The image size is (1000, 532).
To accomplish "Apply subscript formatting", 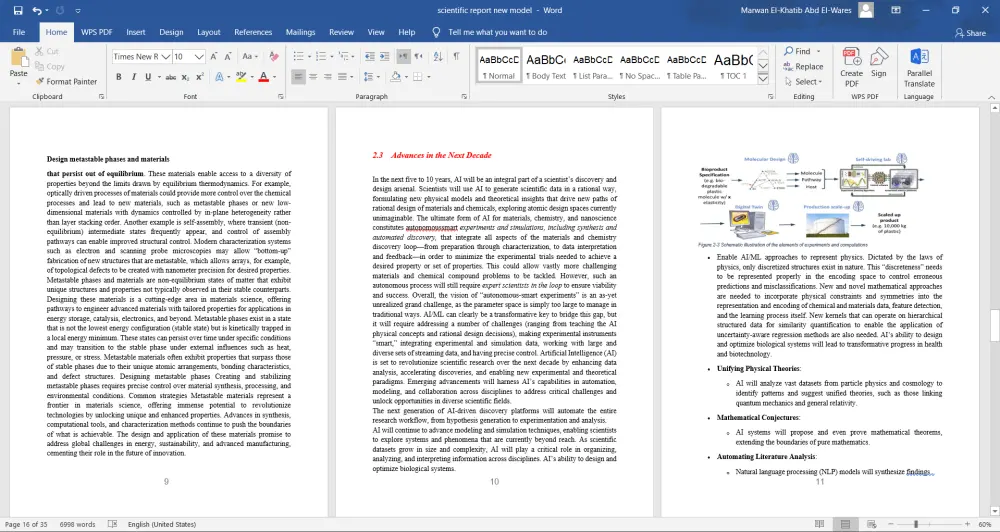I will tap(185, 77).
